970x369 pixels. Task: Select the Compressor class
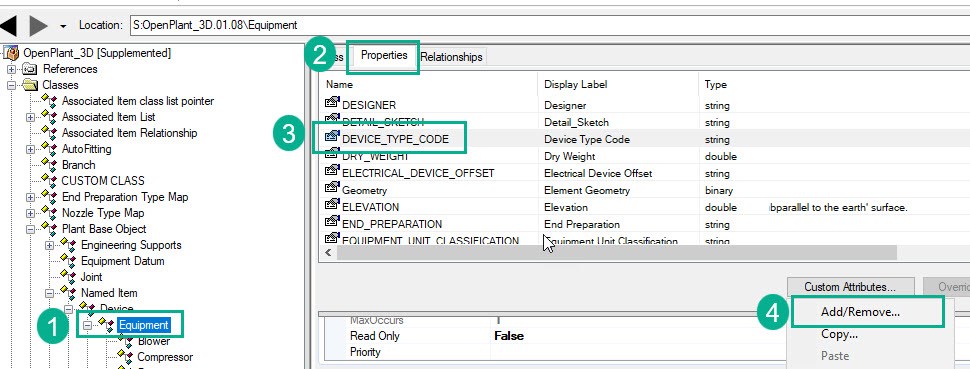coord(165,357)
